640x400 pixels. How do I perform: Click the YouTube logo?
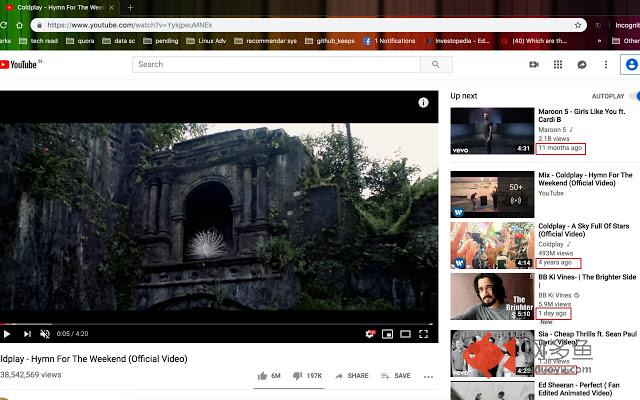pos(18,64)
